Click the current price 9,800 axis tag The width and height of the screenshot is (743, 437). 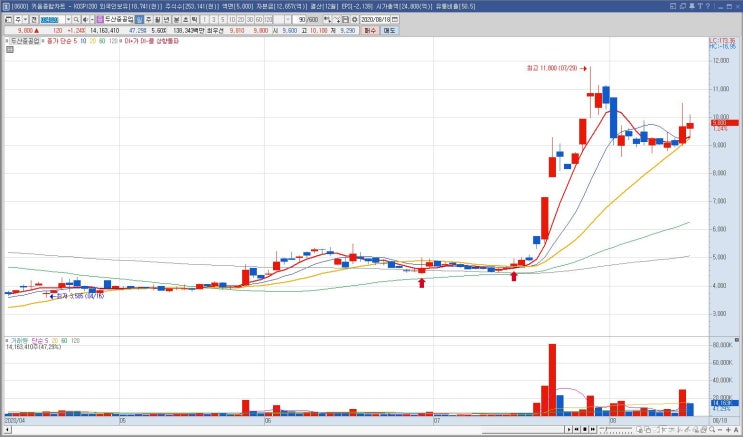(x=725, y=123)
